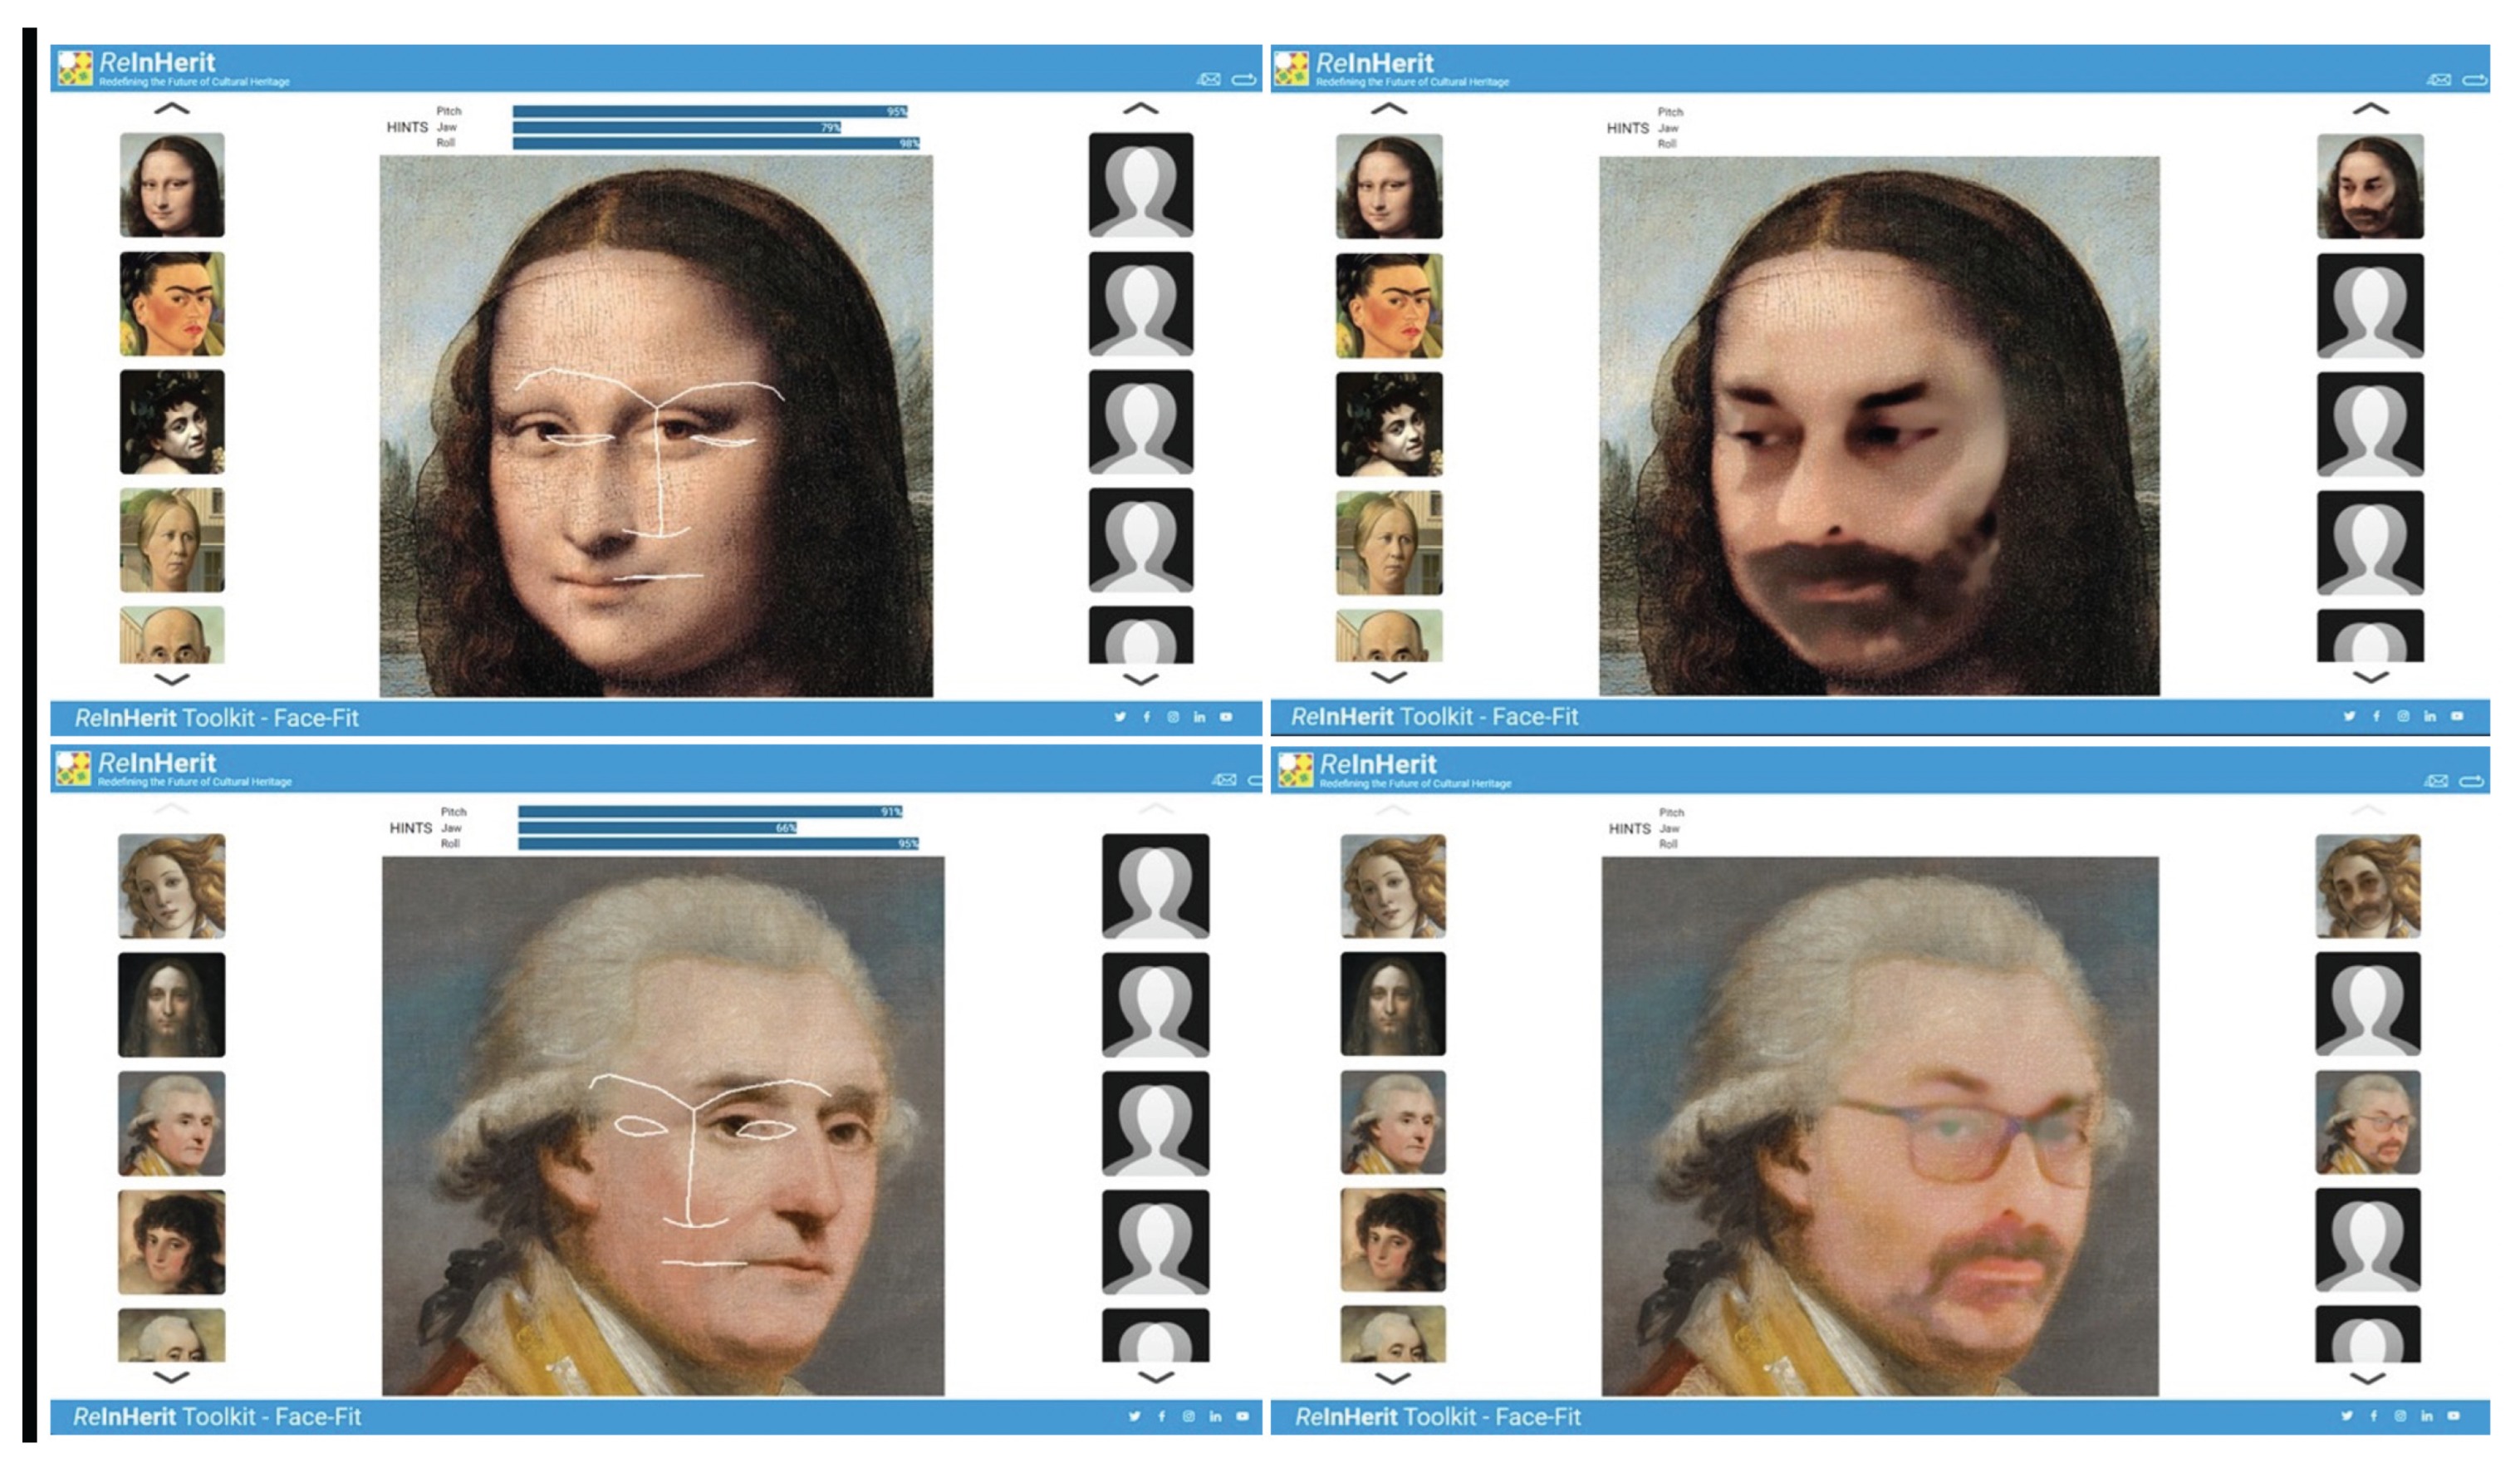Select Botticelli Venus thumbnail in bottom-left panel
2520x1468 pixels.
pos(172,886)
